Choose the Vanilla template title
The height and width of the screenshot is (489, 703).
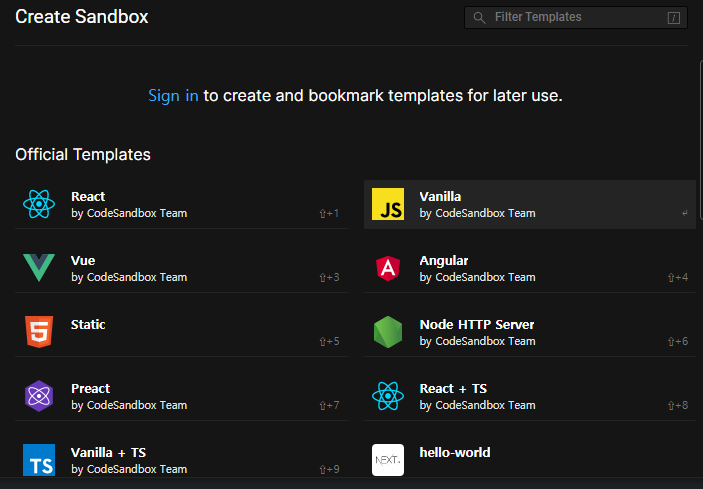440,196
